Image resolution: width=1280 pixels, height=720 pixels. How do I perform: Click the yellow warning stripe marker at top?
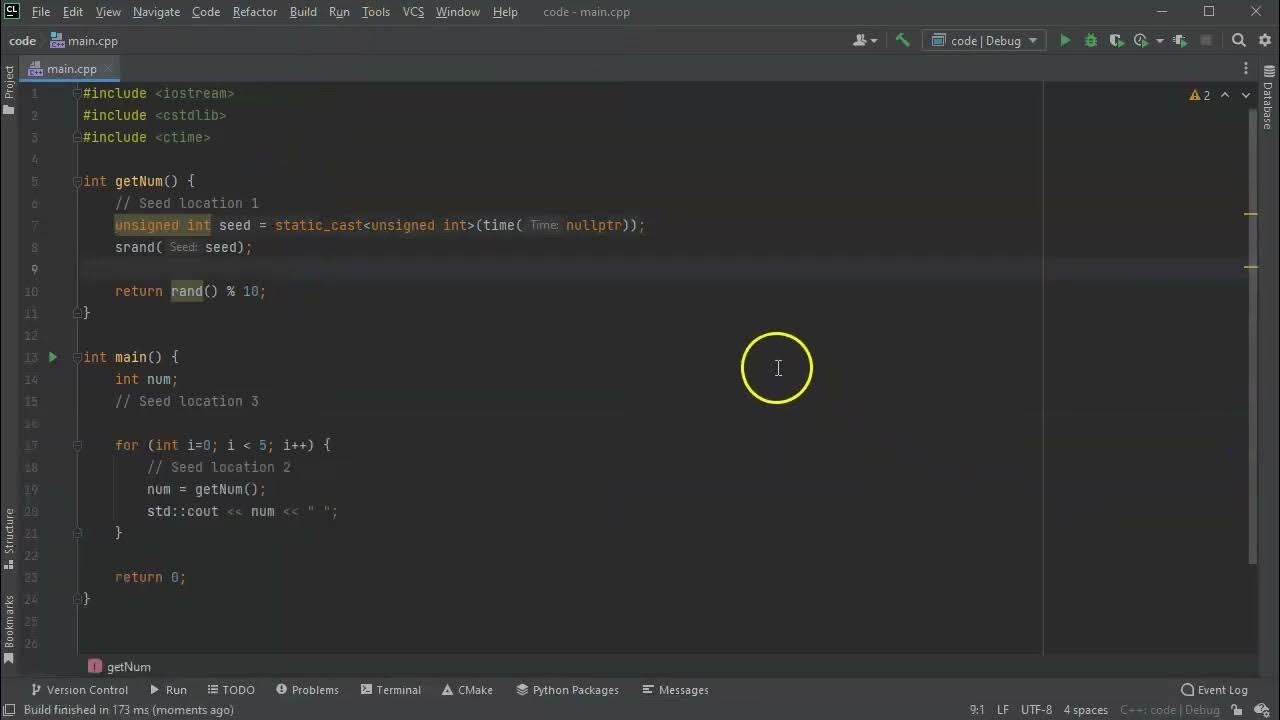tap(1250, 214)
